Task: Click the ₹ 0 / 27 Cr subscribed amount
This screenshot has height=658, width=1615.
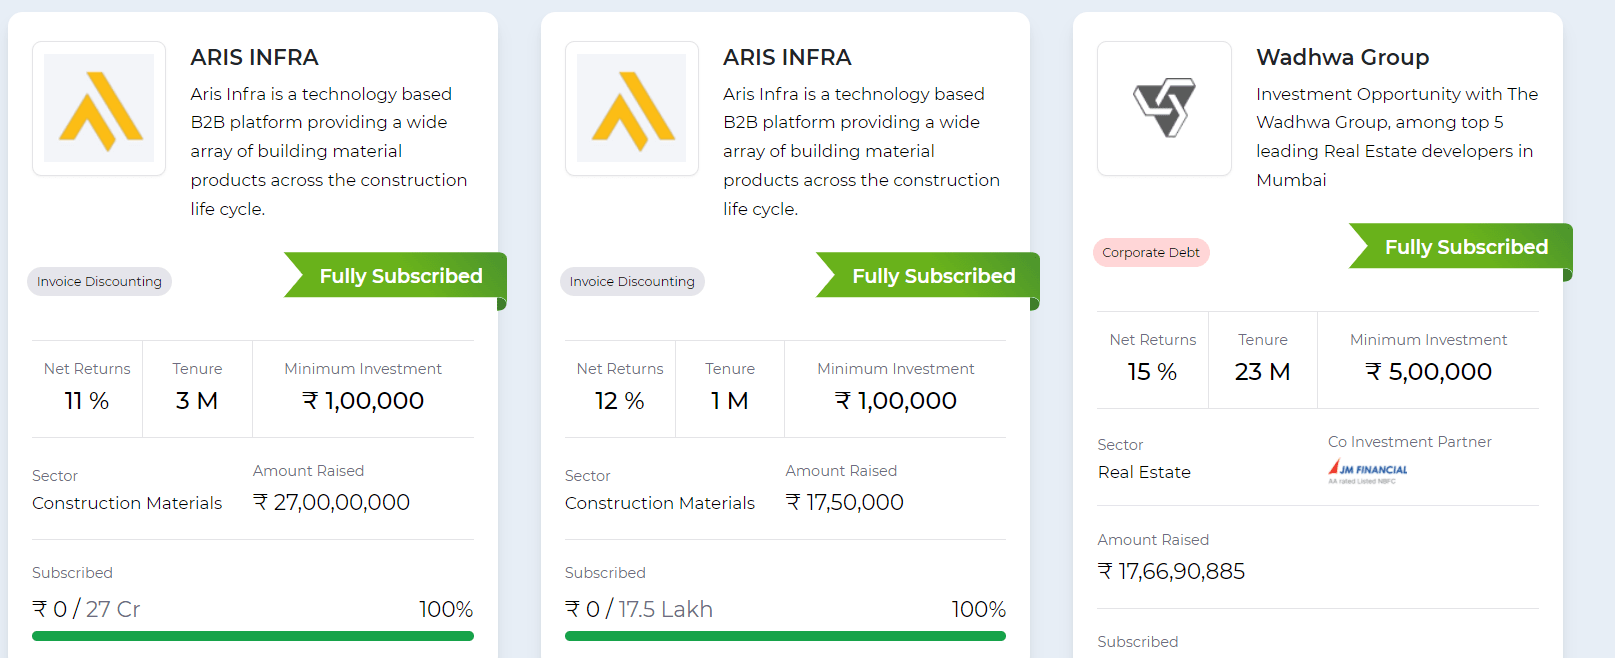Action: tap(86, 610)
